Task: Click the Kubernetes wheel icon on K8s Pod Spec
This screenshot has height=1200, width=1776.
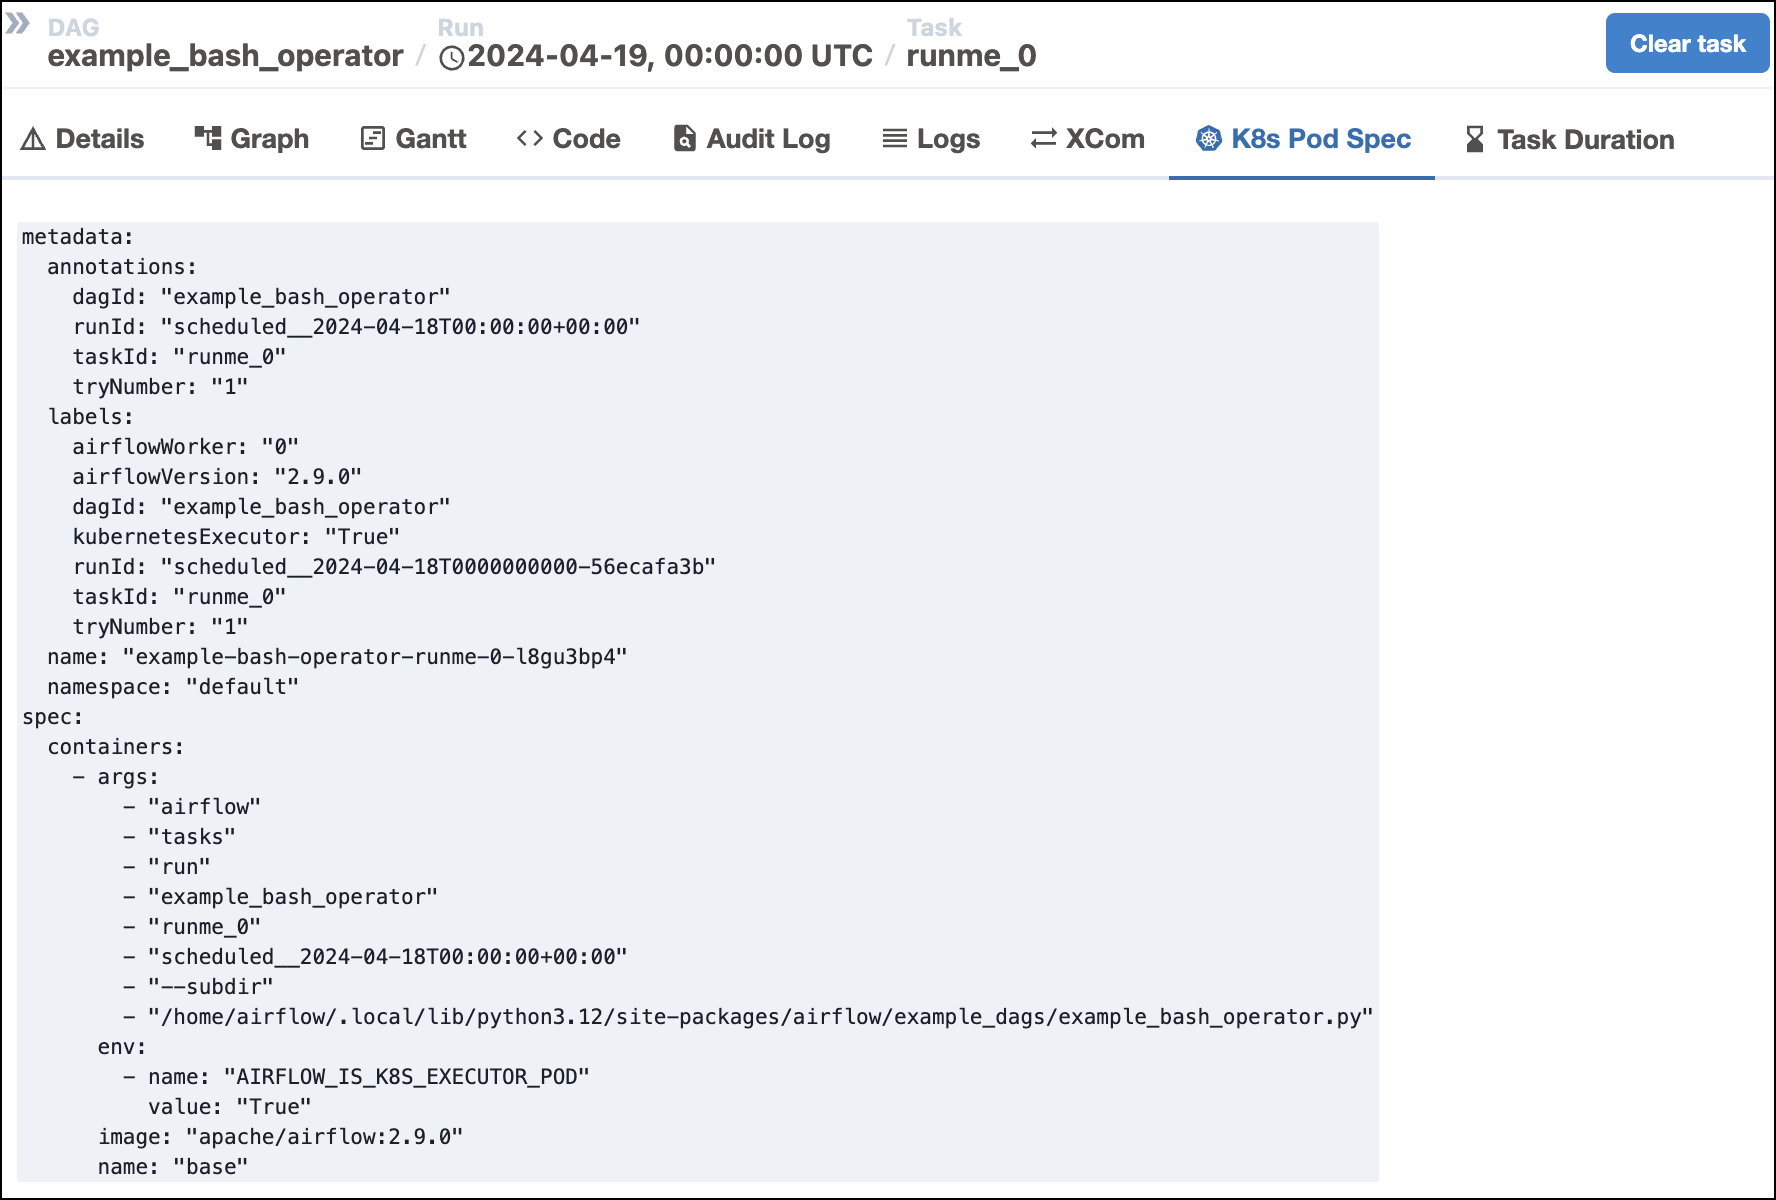Action: tap(1210, 139)
